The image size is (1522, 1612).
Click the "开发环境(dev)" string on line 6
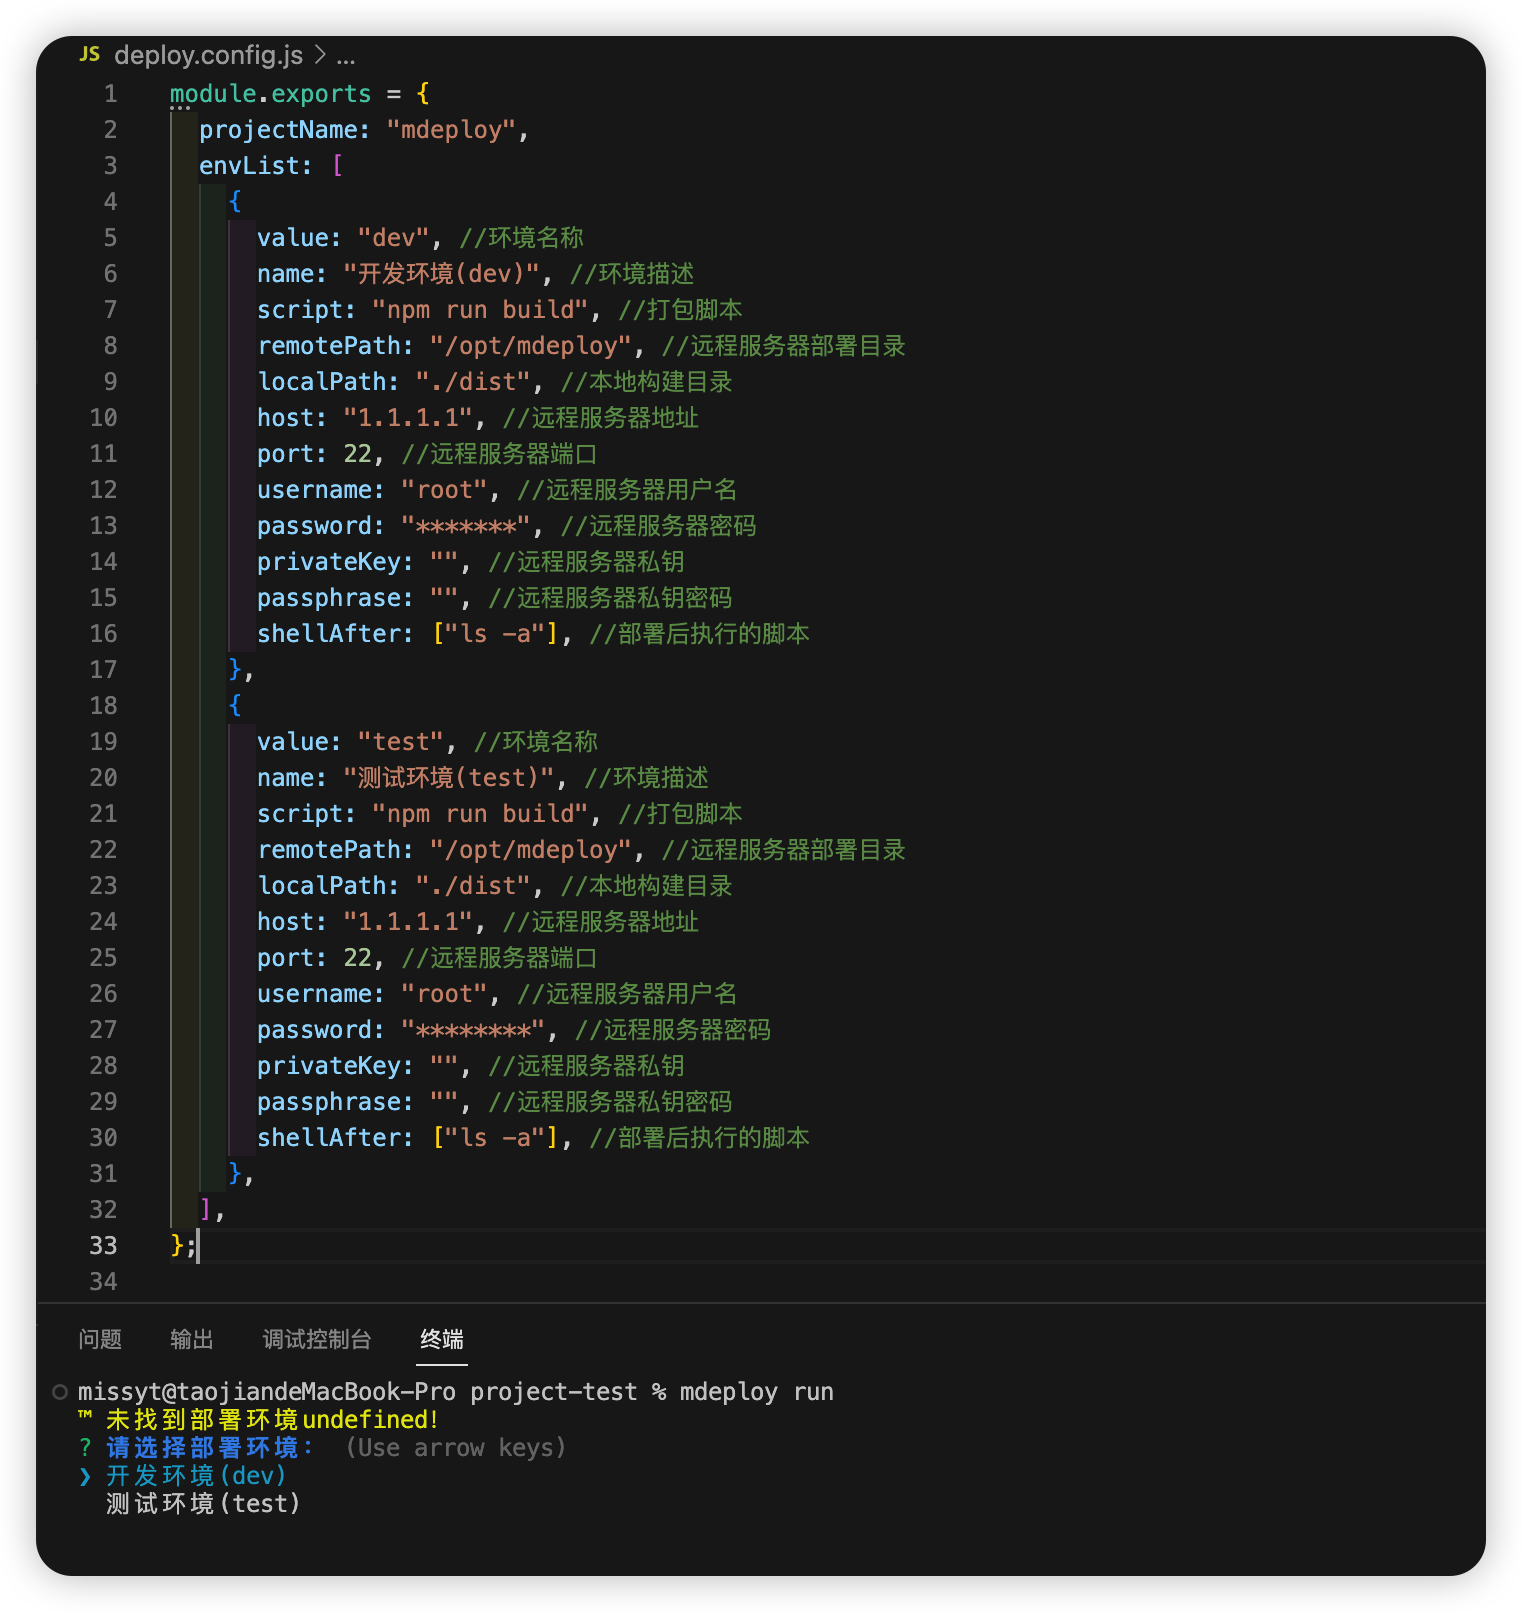442,274
